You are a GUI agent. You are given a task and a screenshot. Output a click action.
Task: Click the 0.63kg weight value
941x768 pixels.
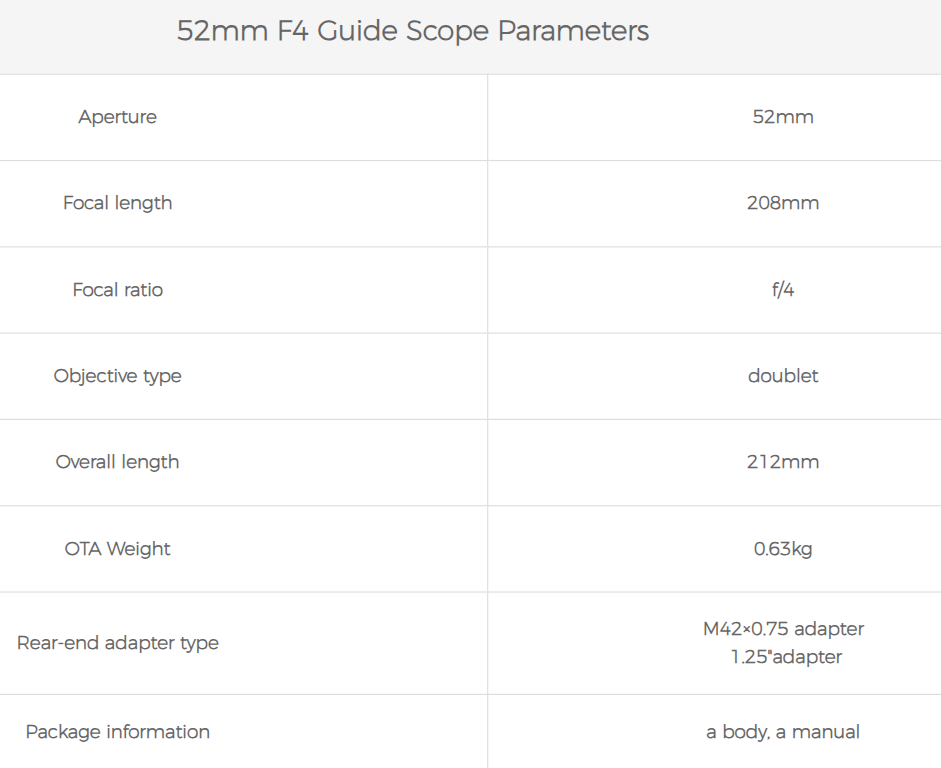click(783, 549)
